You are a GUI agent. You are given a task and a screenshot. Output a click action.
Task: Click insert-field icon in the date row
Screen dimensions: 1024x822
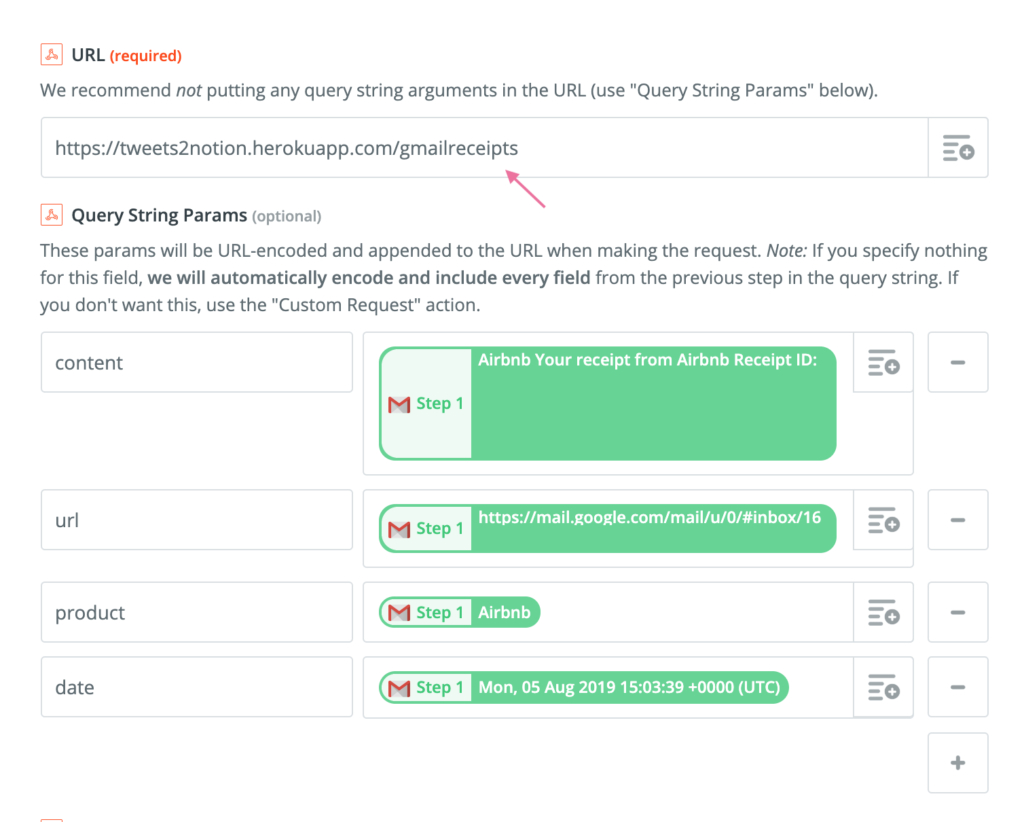883,687
